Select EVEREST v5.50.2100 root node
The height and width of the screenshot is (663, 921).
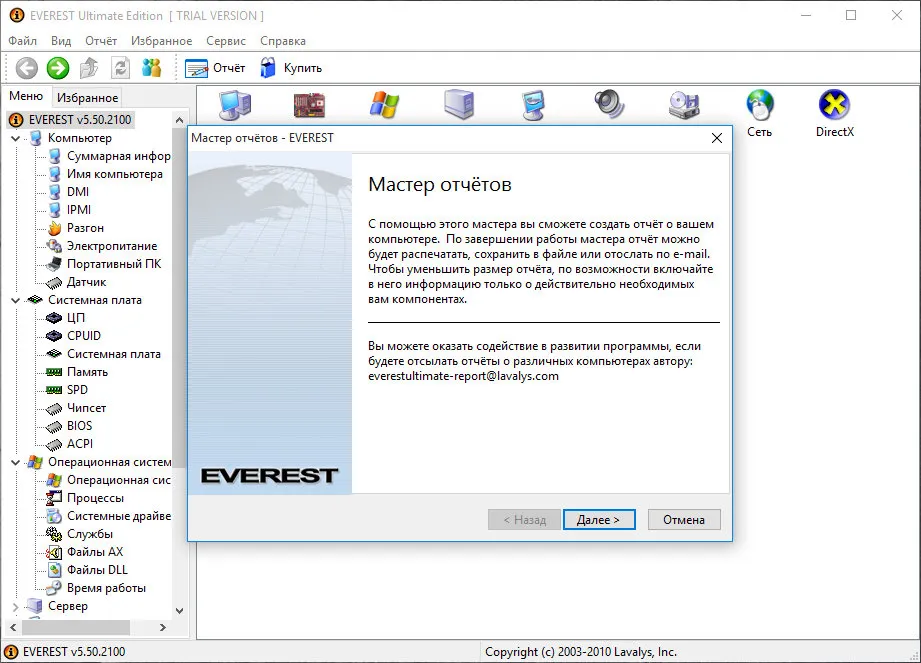click(70, 120)
